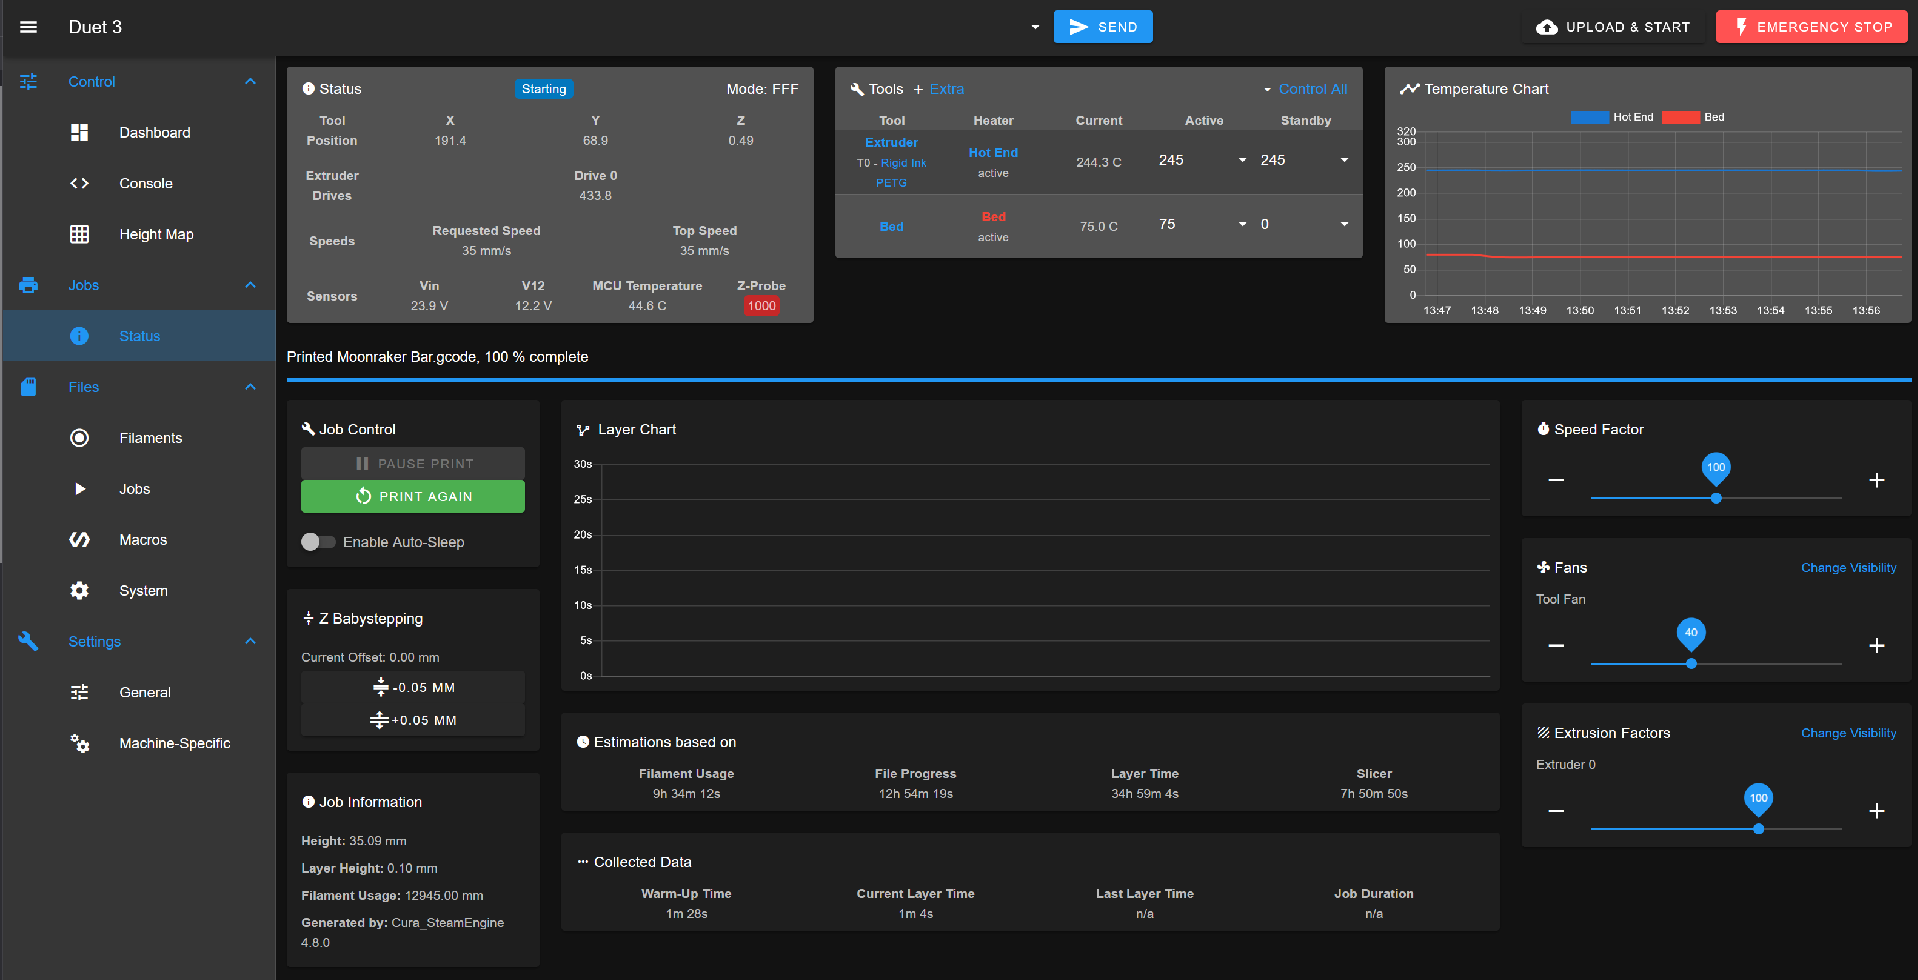Click Rigid Ink PETG filament link
1918x980 pixels.
click(x=903, y=173)
